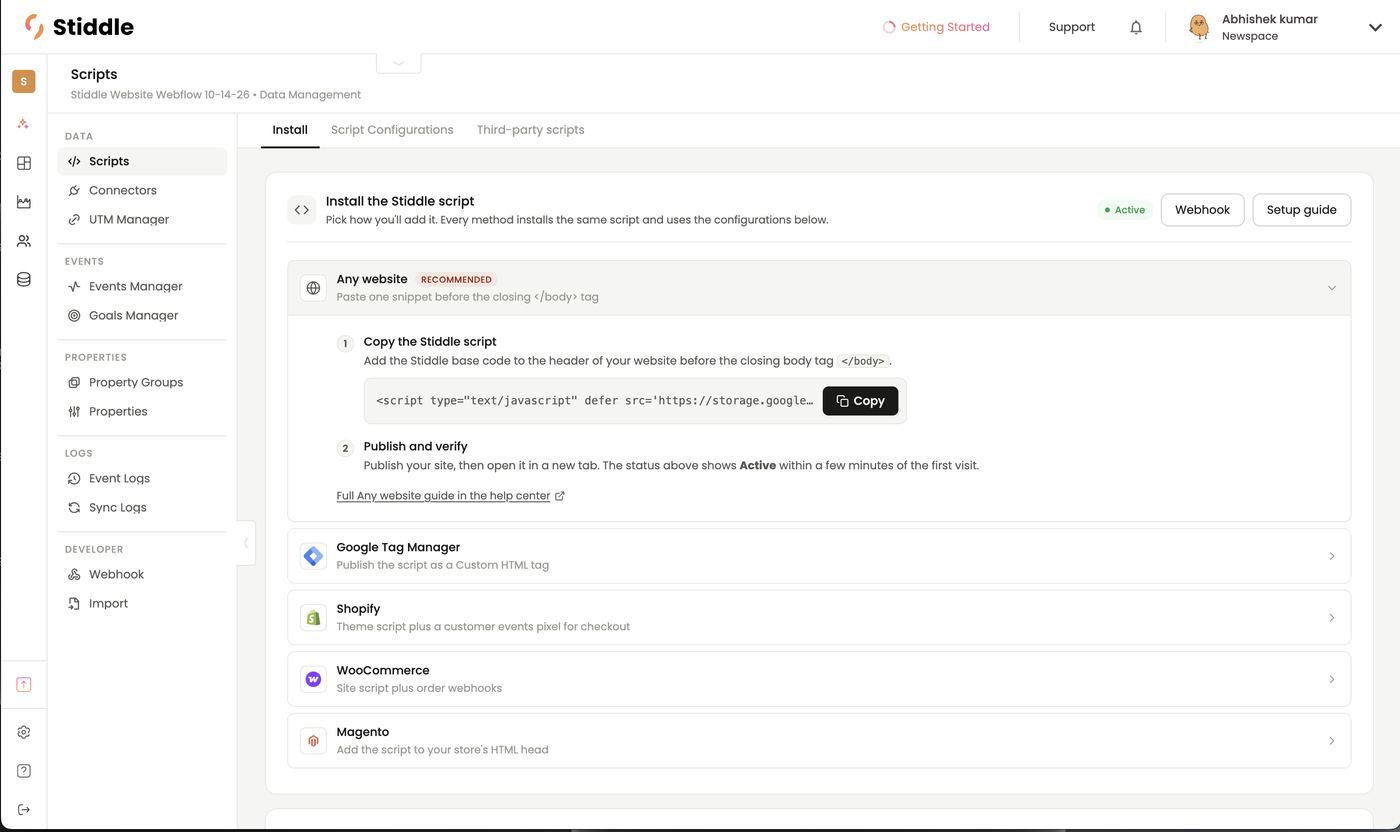Open Goals Manager in the sidebar
Image resolution: width=1400 pixels, height=832 pixels.
click(x=143, y=315)
